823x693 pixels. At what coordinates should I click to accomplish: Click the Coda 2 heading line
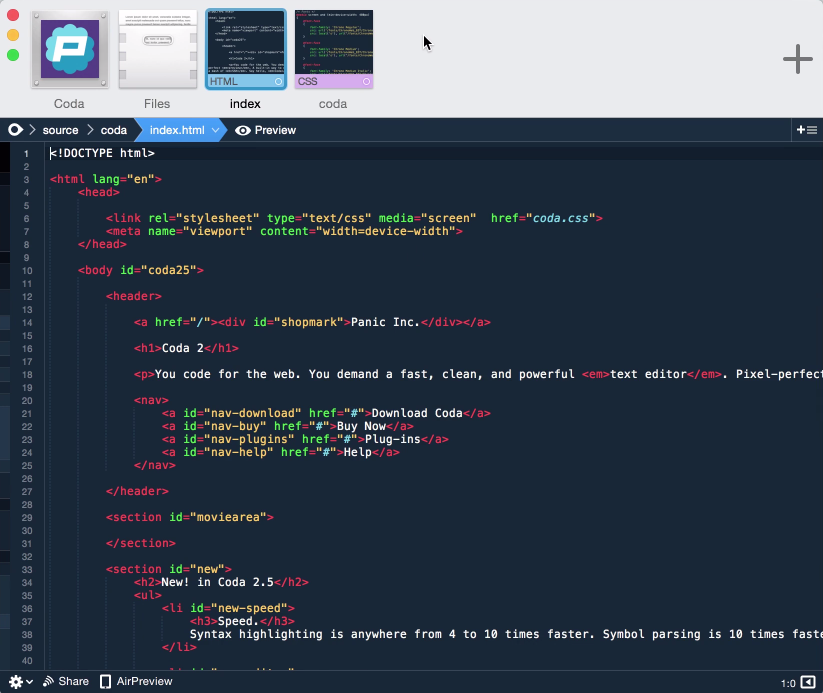(186, 348)
